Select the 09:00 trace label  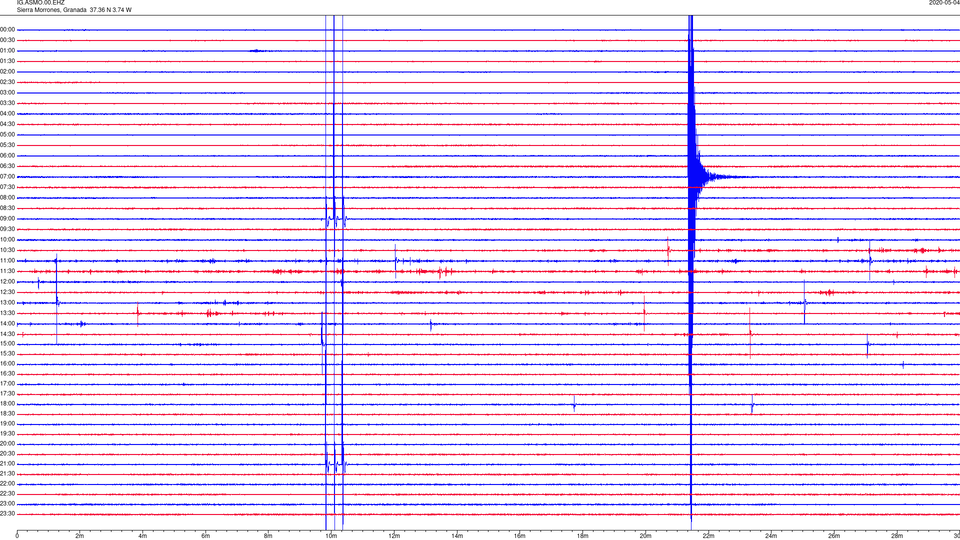click(x=7, y=219)
